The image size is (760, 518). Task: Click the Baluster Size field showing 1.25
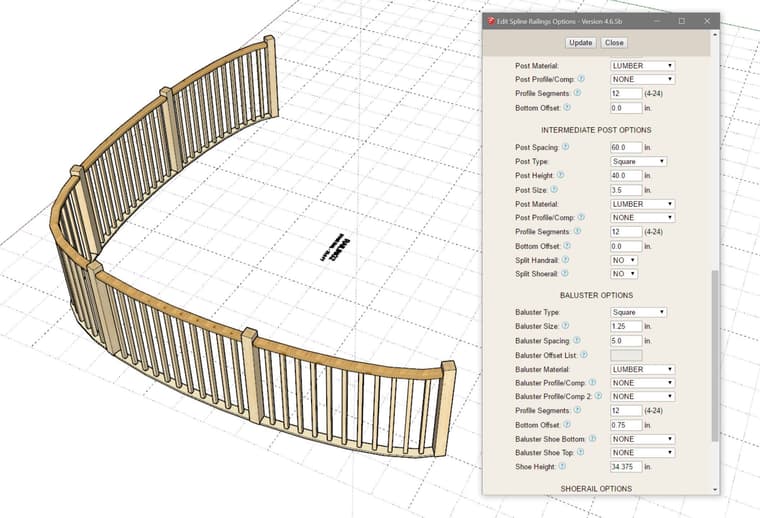[x=626, y=326]
